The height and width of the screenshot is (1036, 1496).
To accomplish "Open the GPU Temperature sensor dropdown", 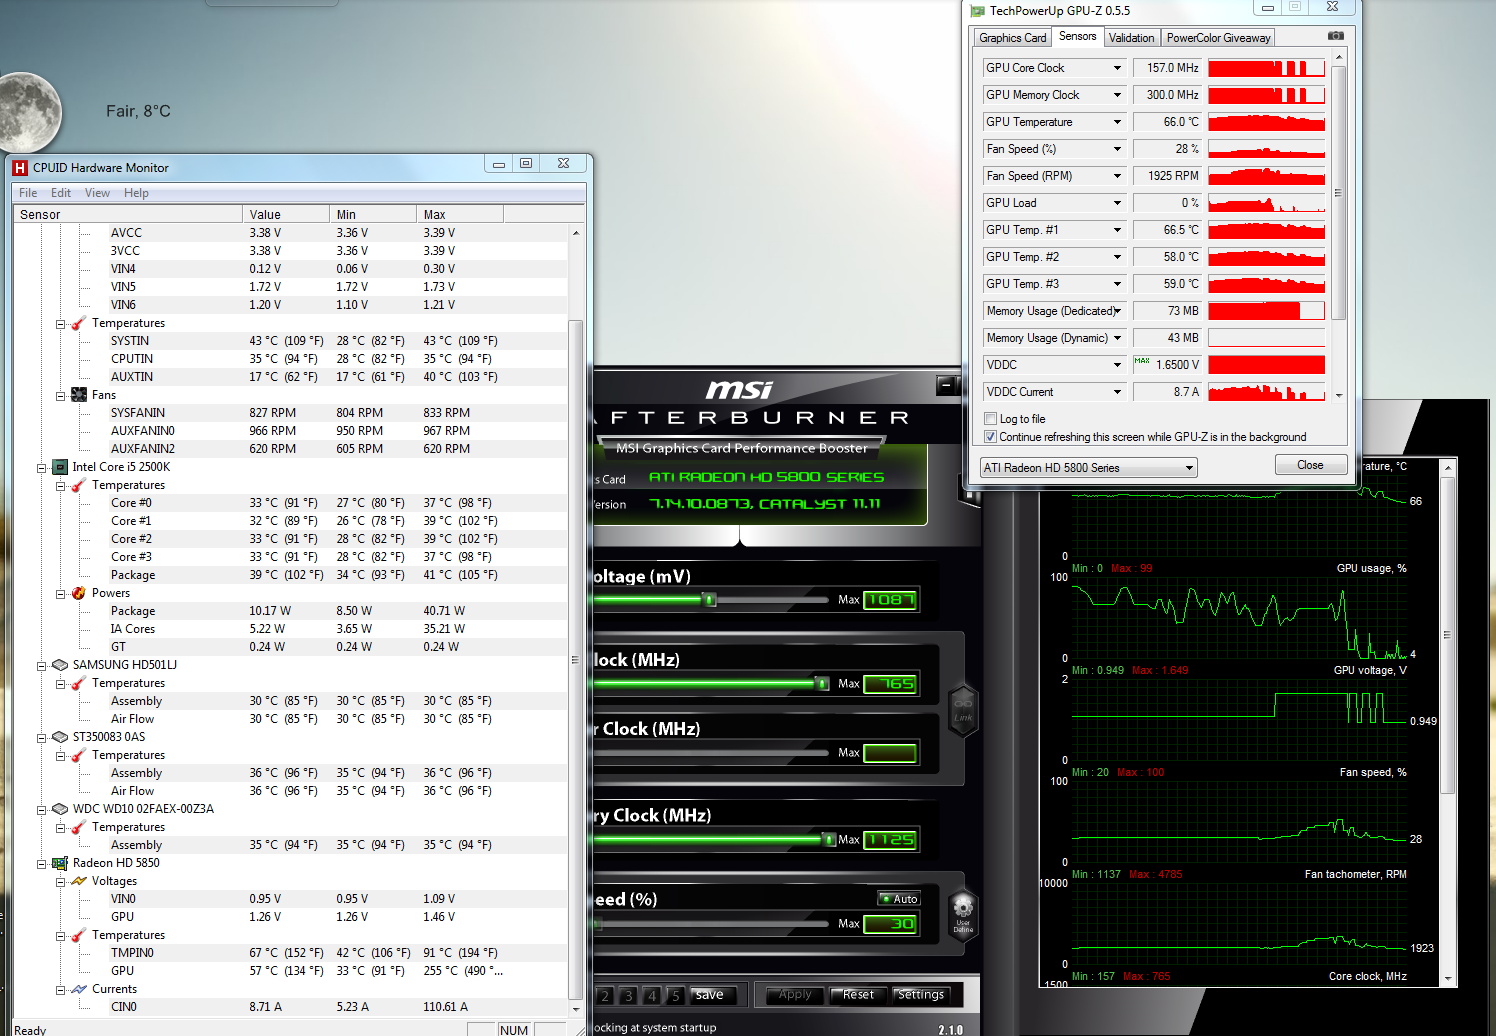I will [1117, 122].
